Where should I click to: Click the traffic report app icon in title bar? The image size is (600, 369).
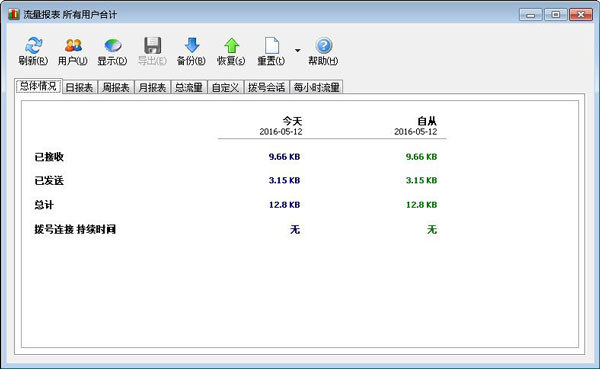tap(14, 15)
